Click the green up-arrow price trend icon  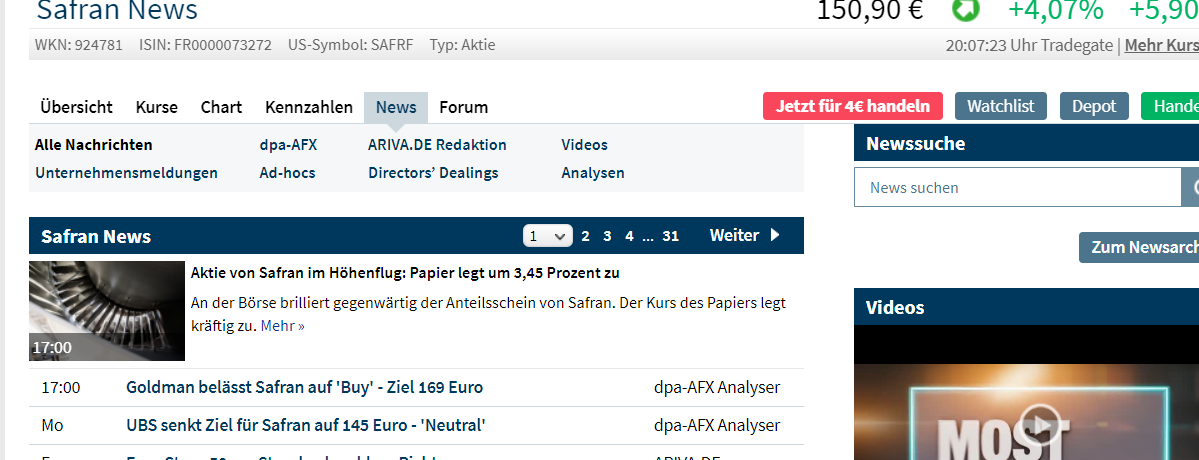tap(965, 10)
